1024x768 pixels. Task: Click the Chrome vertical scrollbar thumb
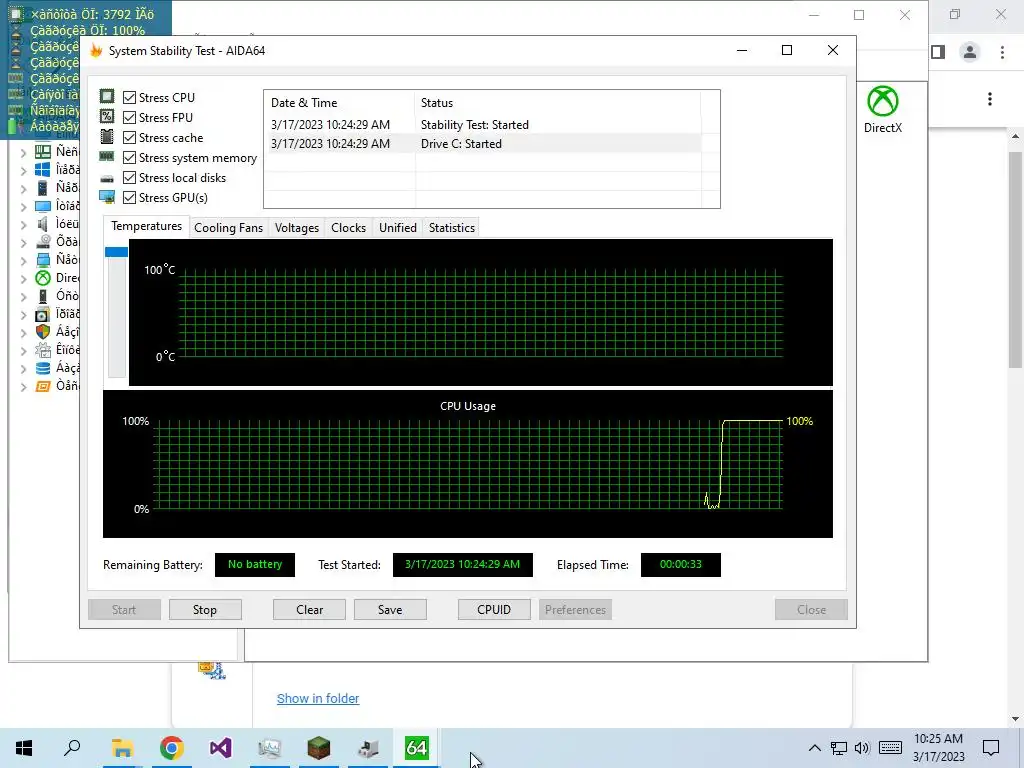point(1015,259)
